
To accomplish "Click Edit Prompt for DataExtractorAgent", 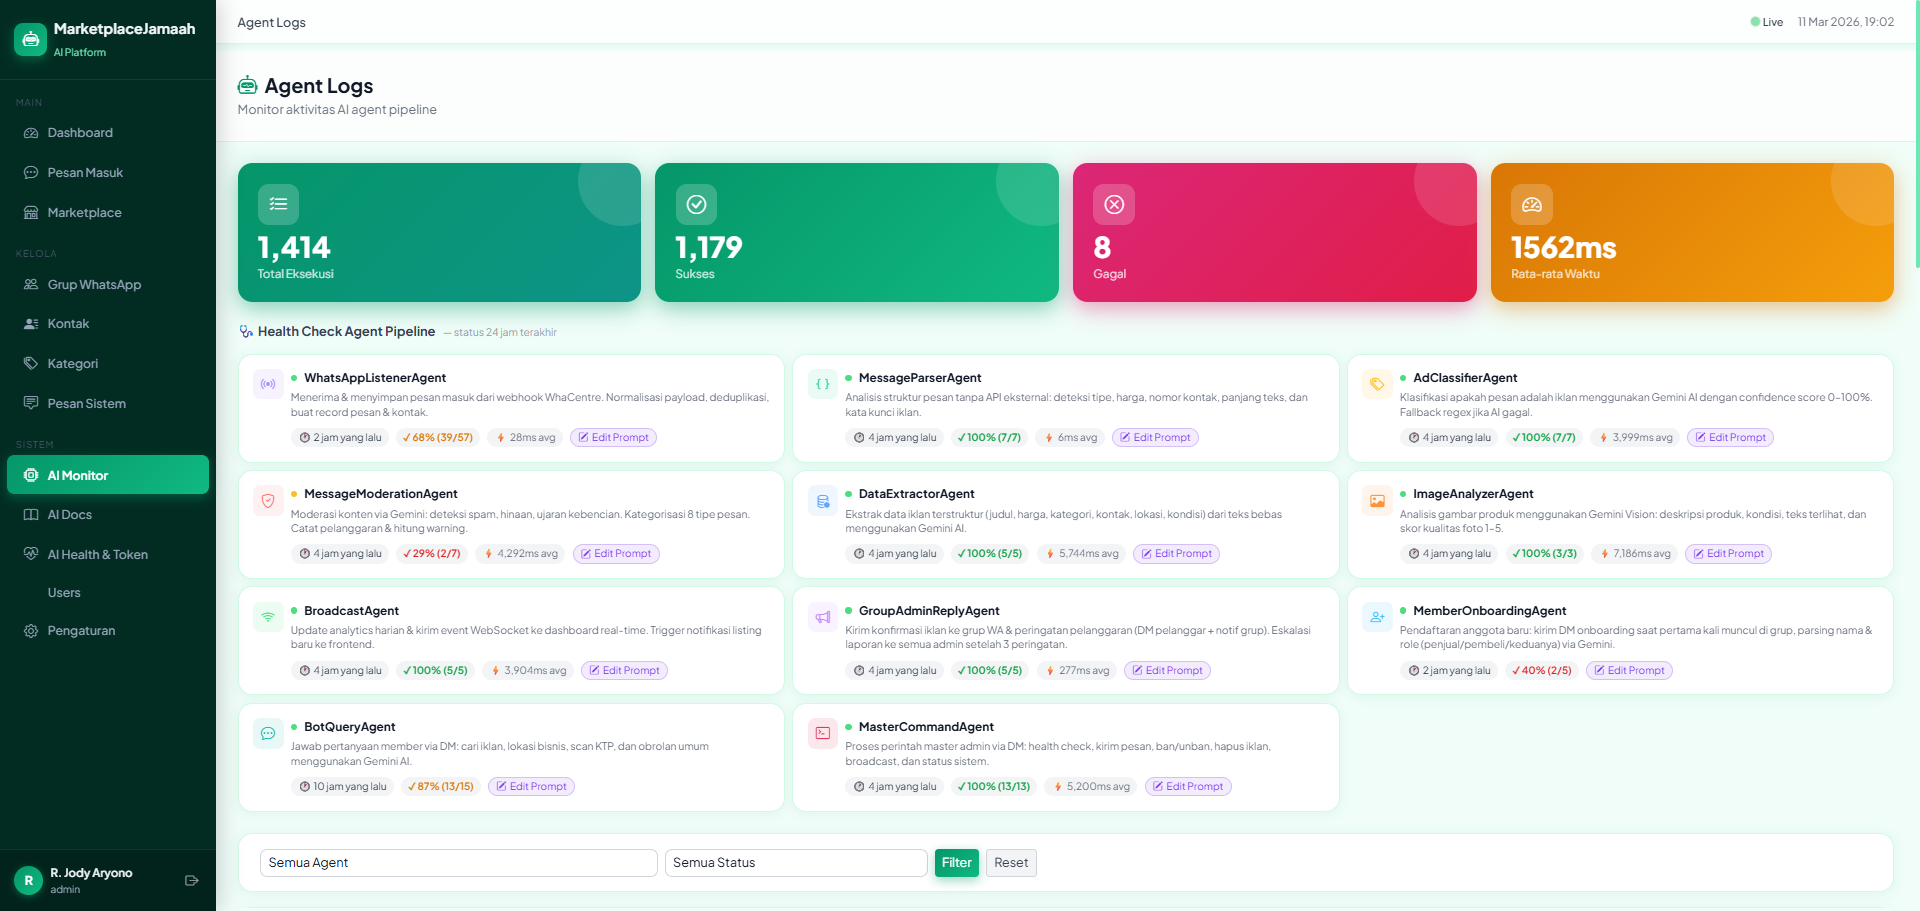I will (1176, 554).
